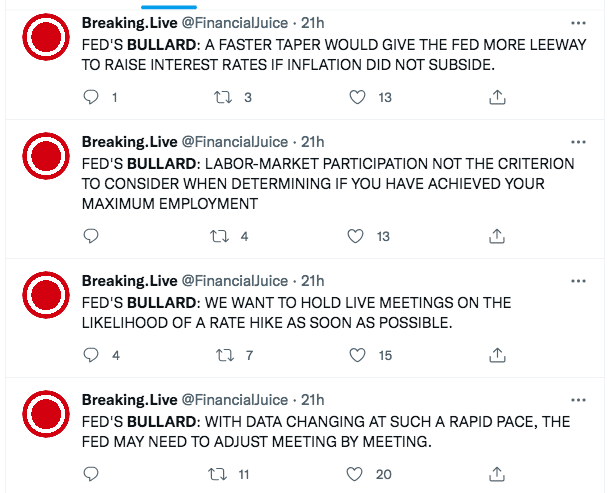608x493 pixels.
Task: Open more options on the labor-market tweet
Action: pos(574,141)
